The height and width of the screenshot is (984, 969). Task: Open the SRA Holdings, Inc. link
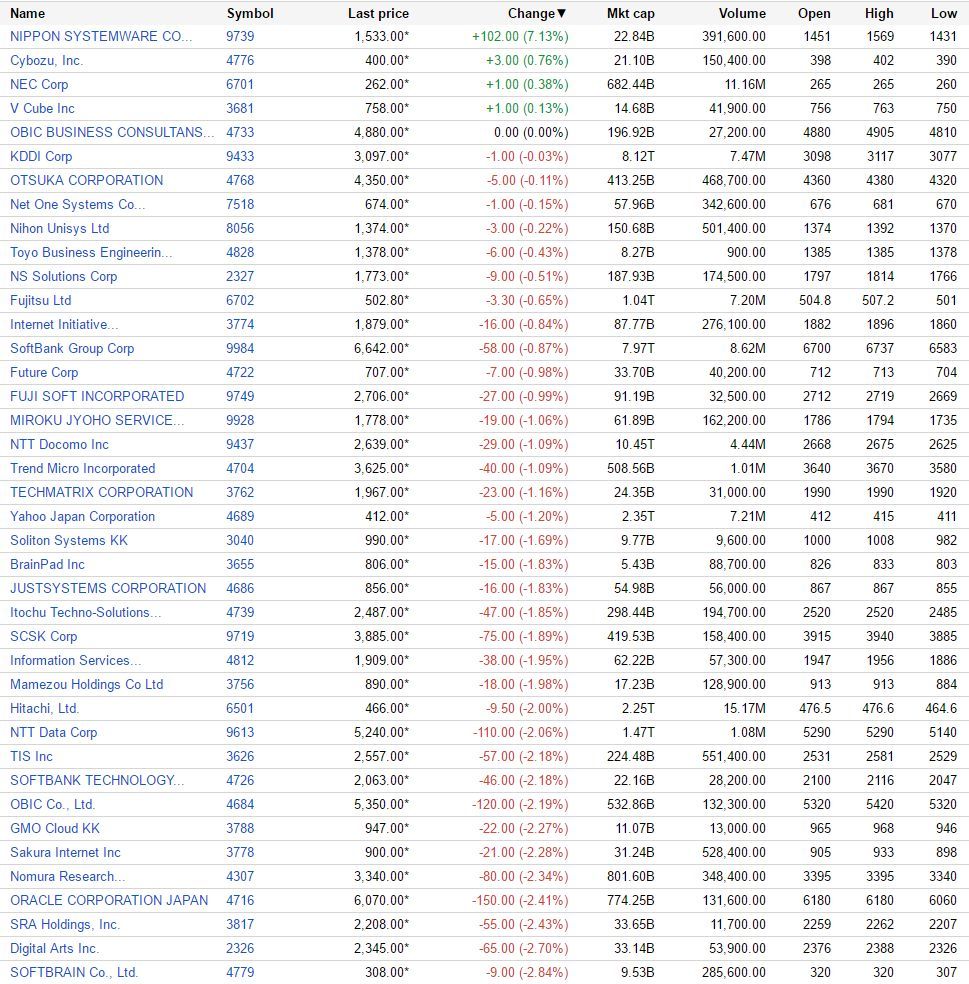pyautogui.click(x=65, y=924)
